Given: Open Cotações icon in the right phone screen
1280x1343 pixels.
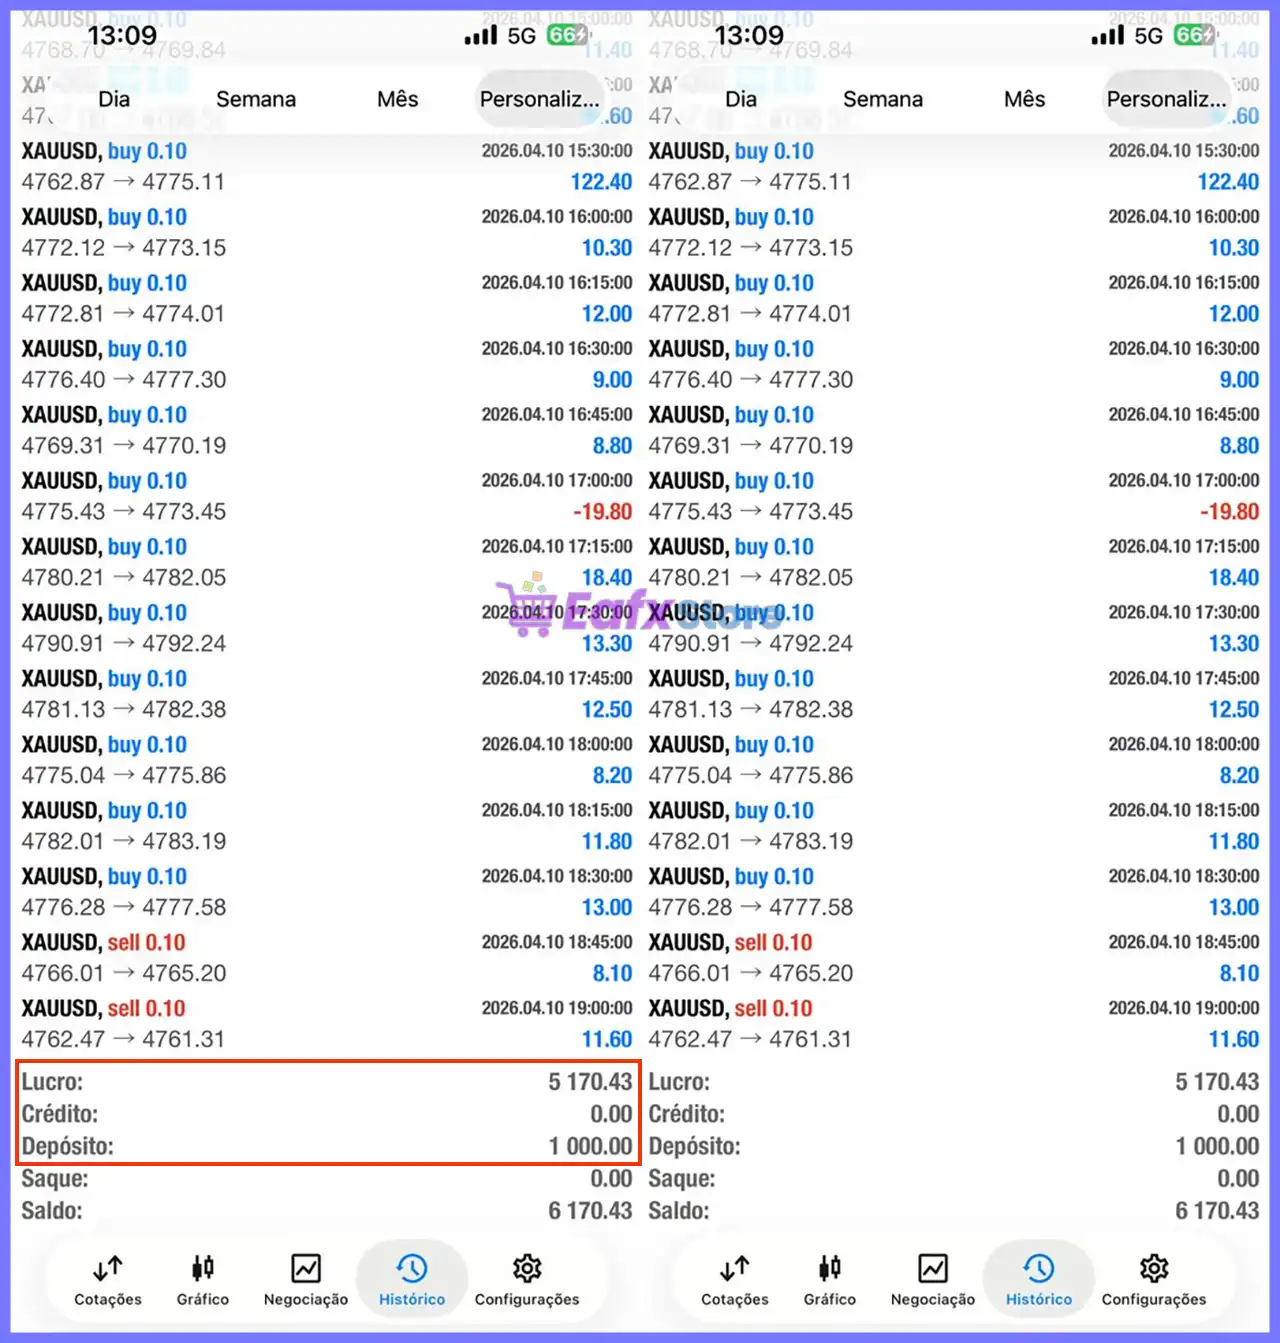Looking at the screenshot, I should [x=735, y=1269].
